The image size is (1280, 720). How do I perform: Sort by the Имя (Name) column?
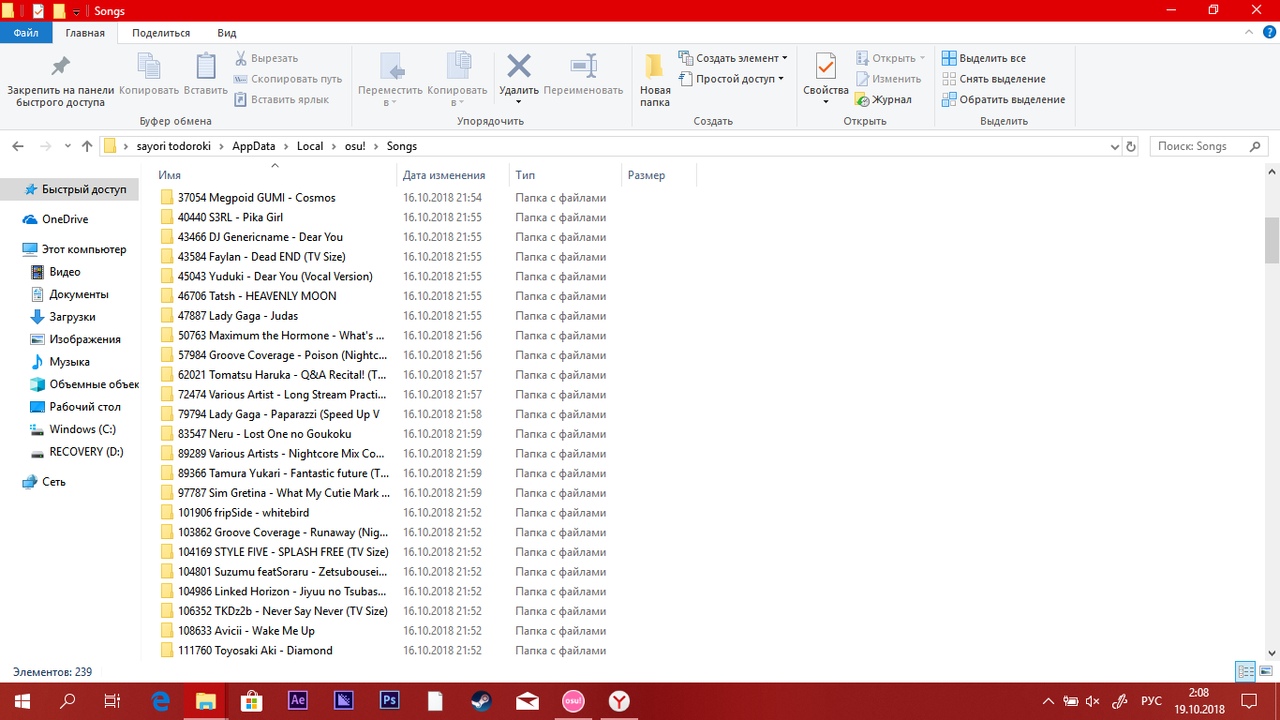tap(276, 175)
